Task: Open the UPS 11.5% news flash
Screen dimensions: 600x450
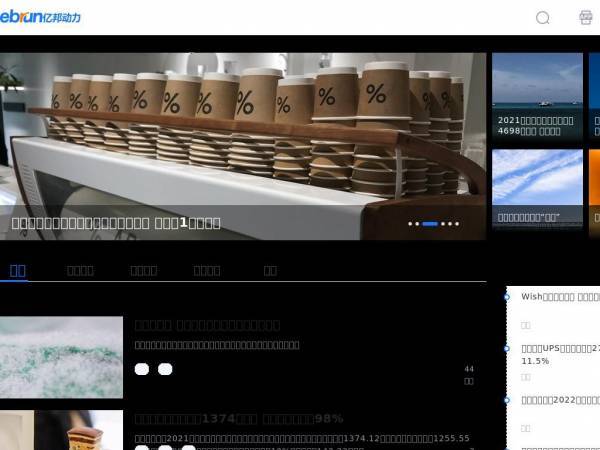Action: [x=560, y=354]
